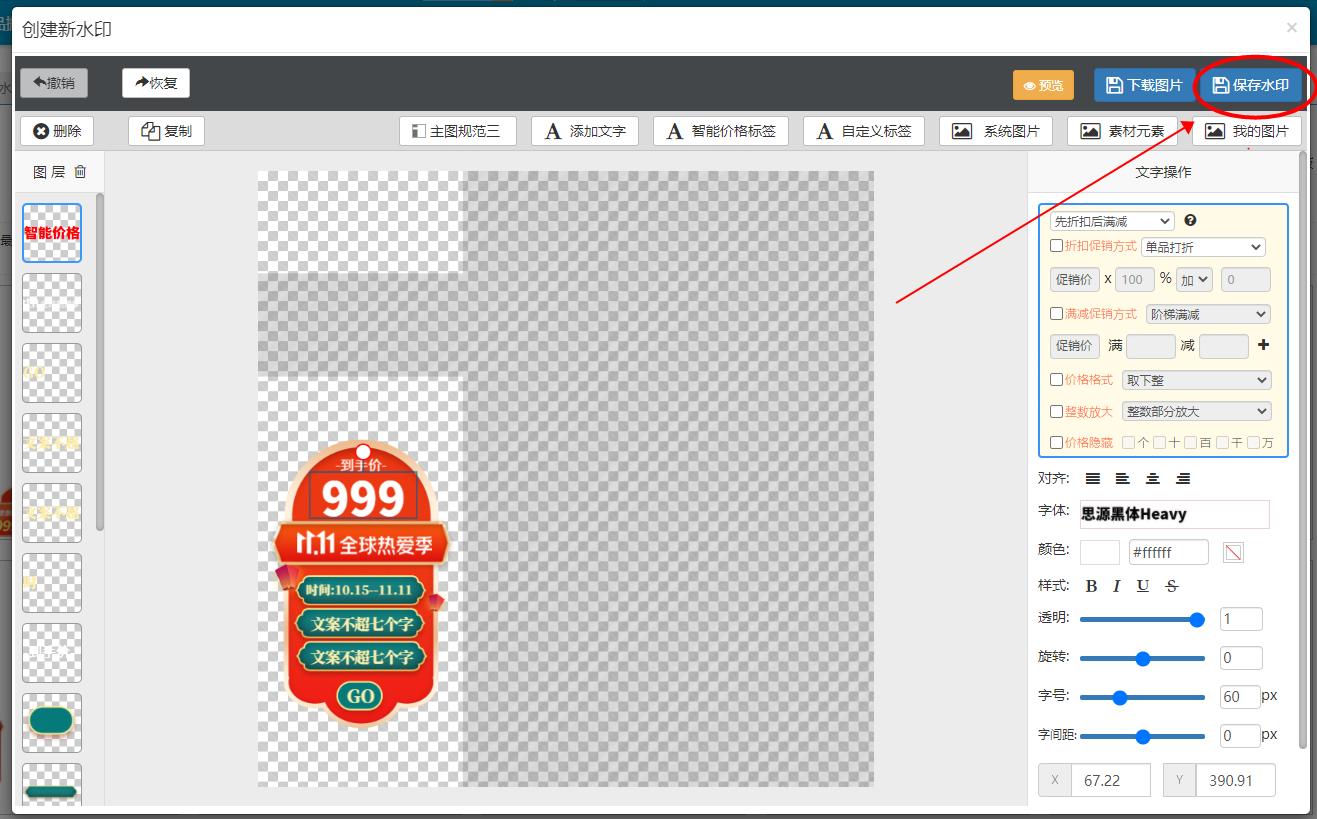
Task: Insert a 智能价格标签 smart price tag
Action: click(721, 131)
